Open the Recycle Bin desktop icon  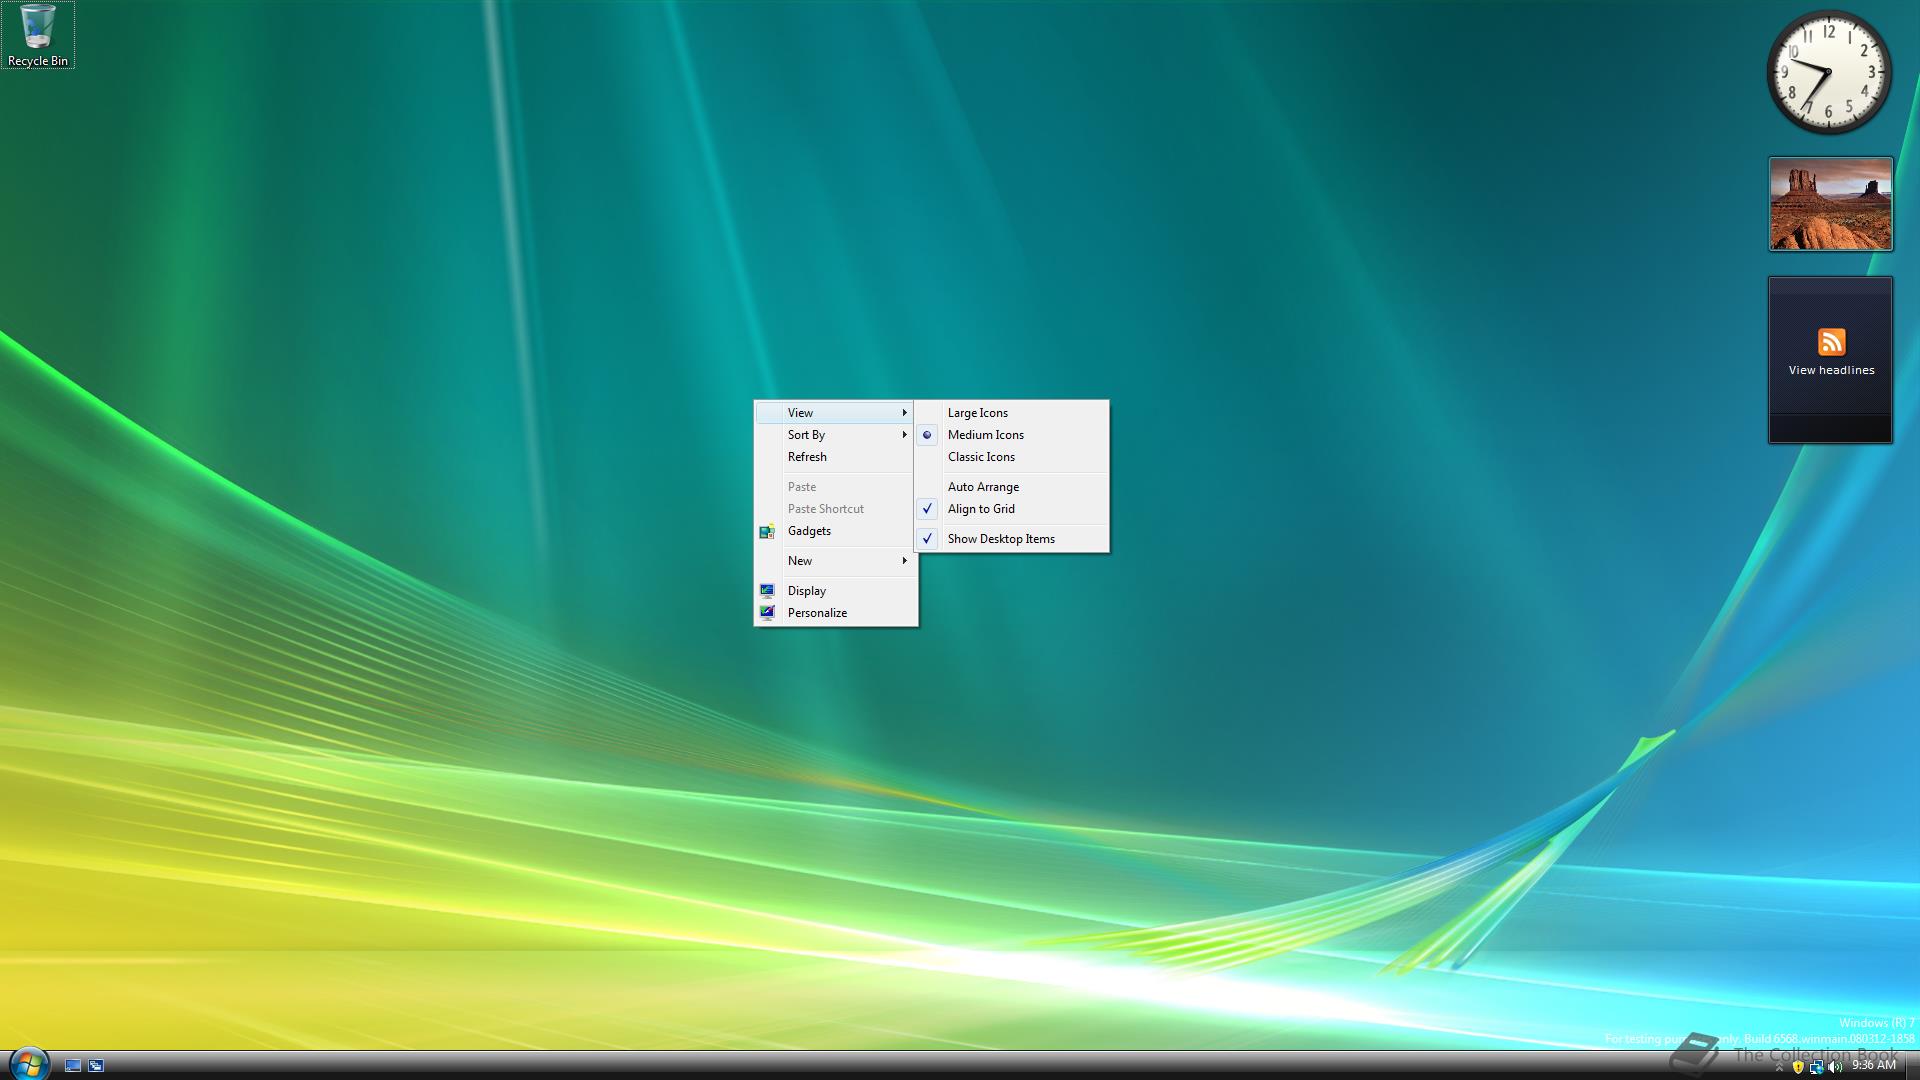[x=37, y=34]
